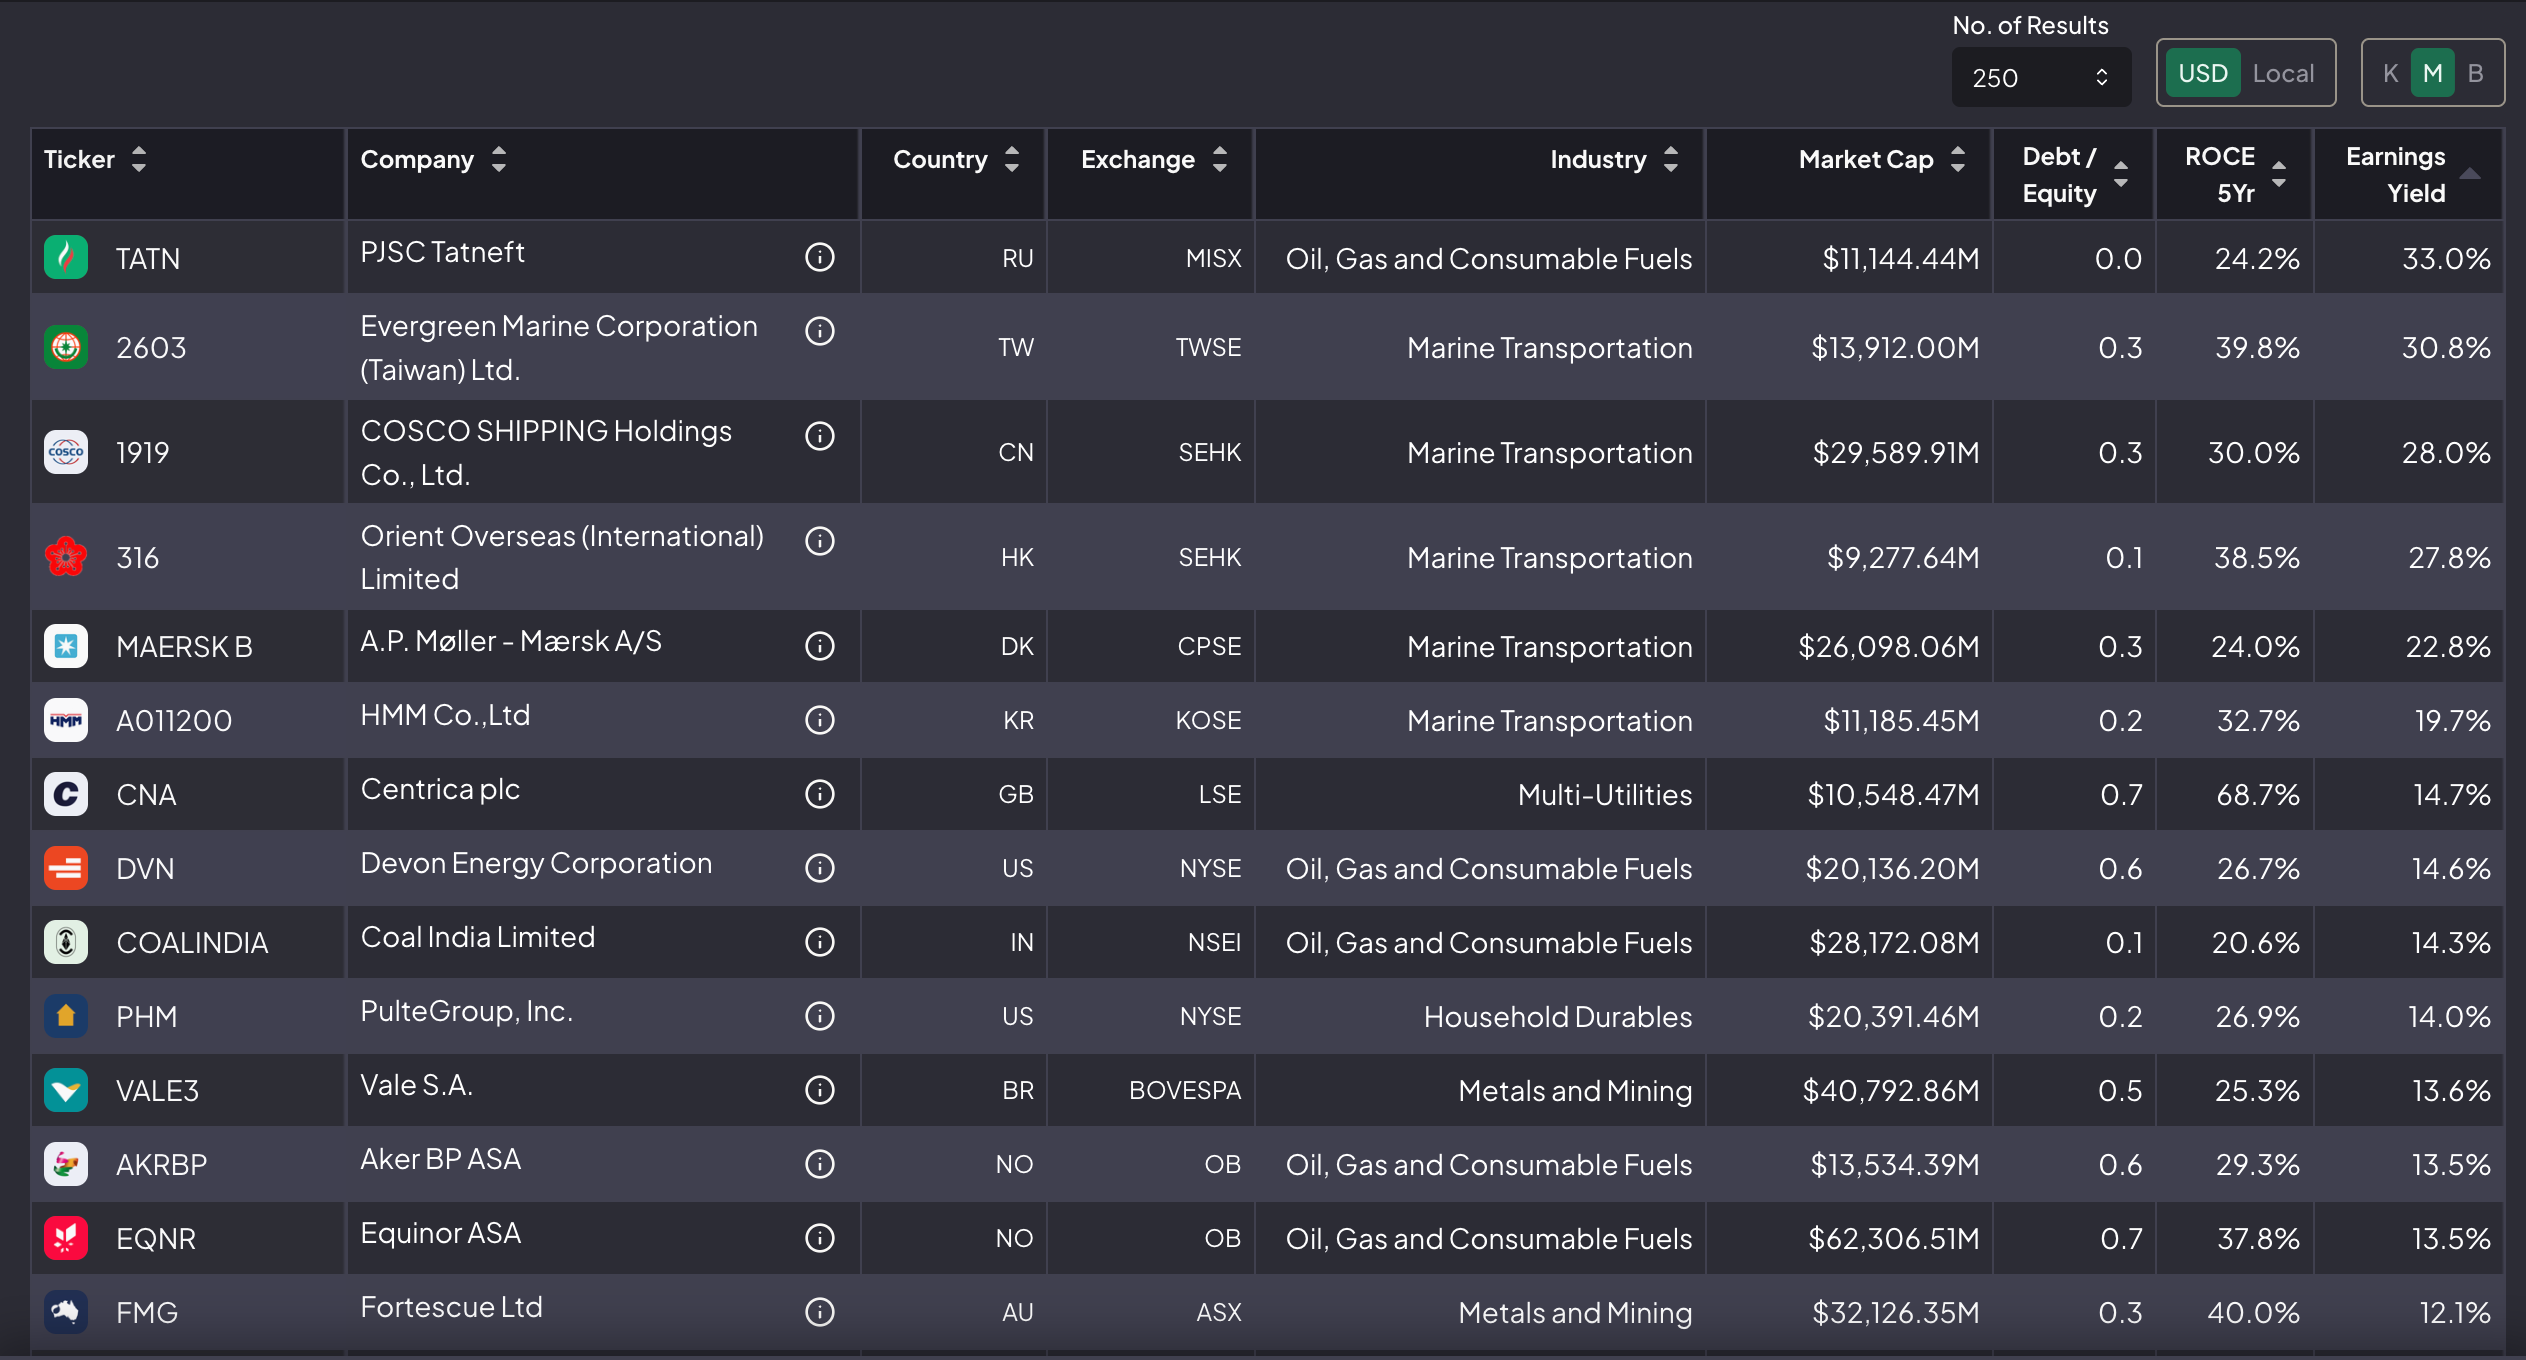The image size is (2526, 1360).
Task: Open info icon for Orient Overseas
Action: [820, 541]
